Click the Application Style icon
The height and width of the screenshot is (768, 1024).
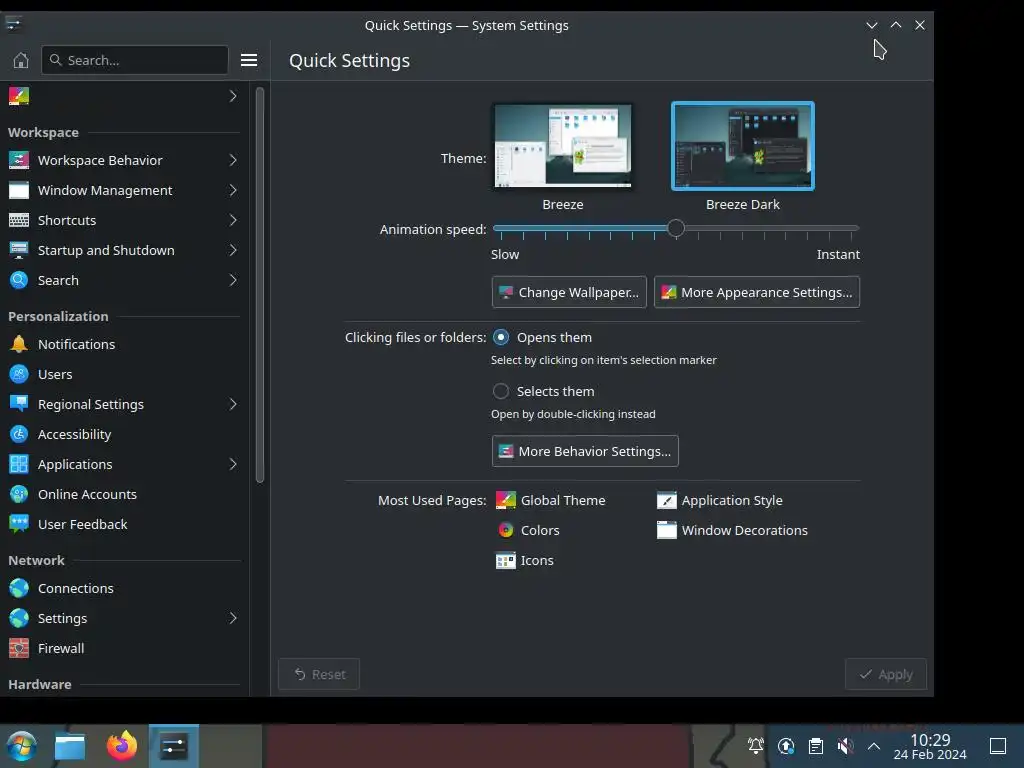click(667, 500)
